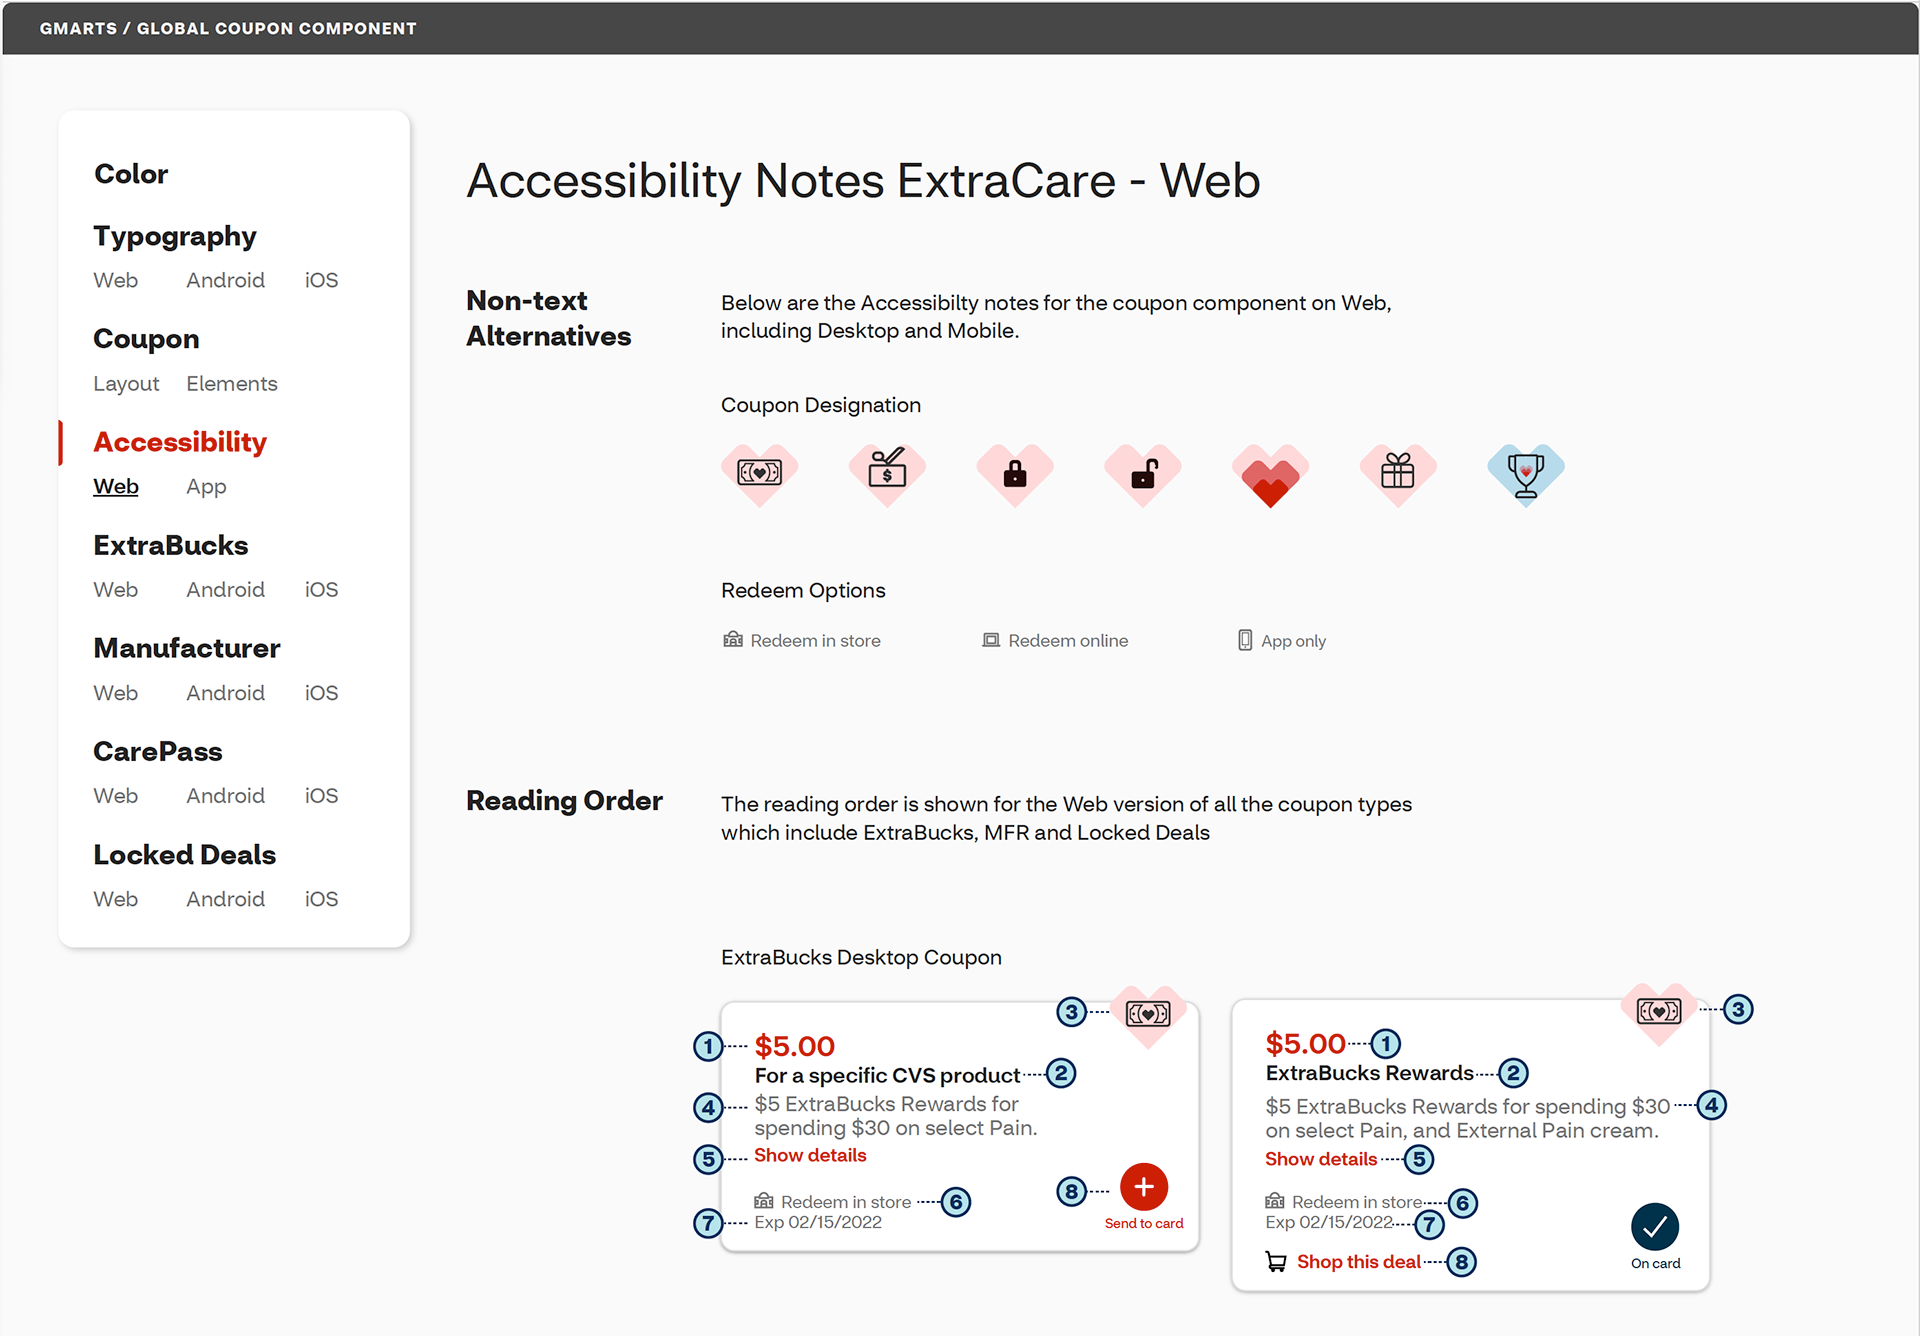The height and width of the screenshot is (1336, 1920).
Task: Click the shopping cart icon beside Shop this deal
Action: point(1276,1262)
